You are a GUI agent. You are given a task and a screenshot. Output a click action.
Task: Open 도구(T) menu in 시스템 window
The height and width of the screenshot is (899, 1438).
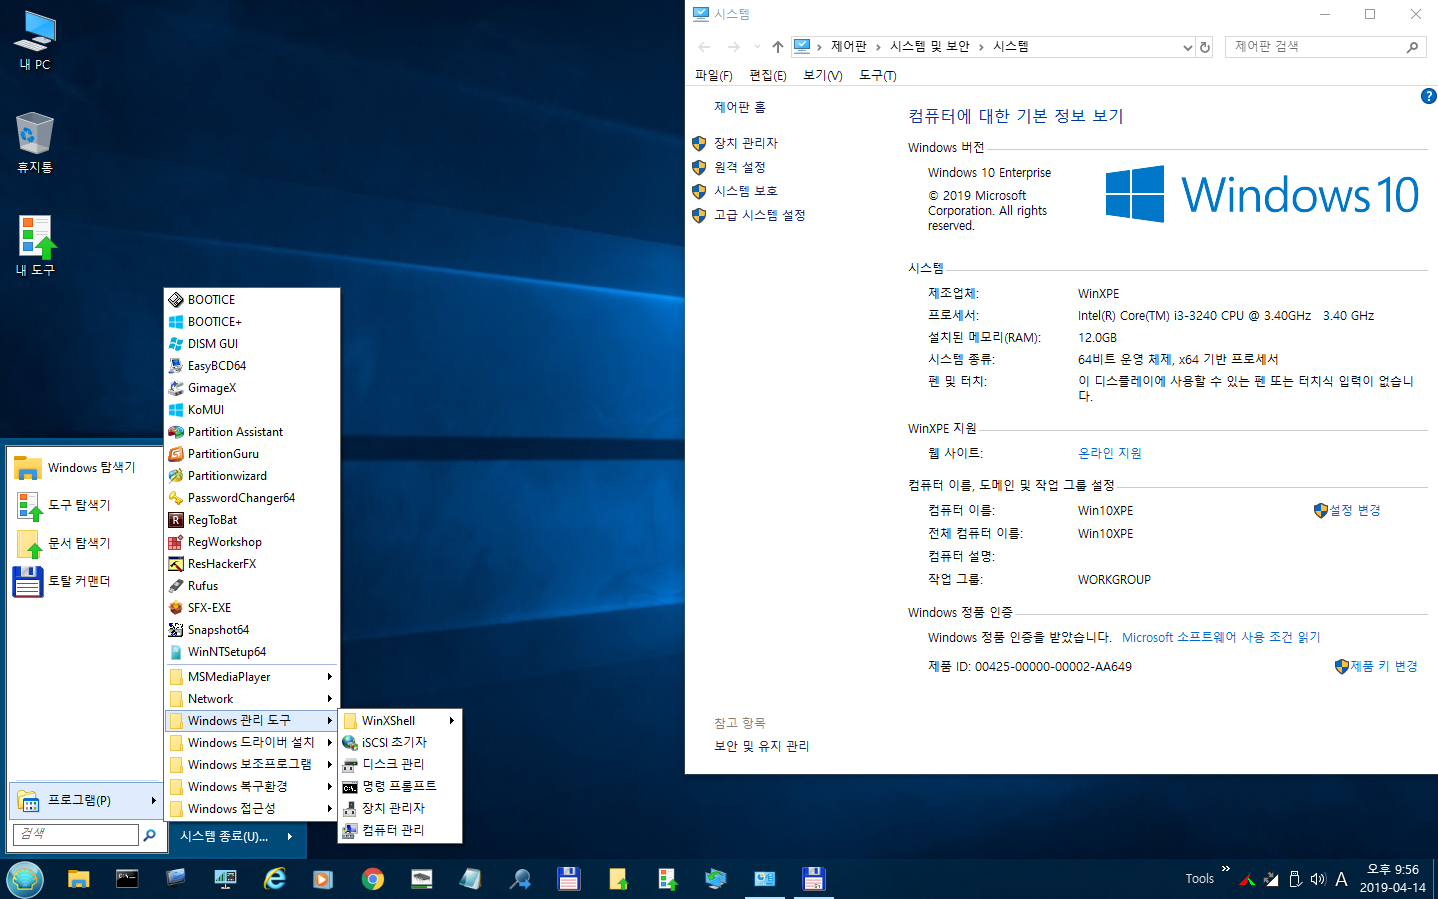coord(878,75)
